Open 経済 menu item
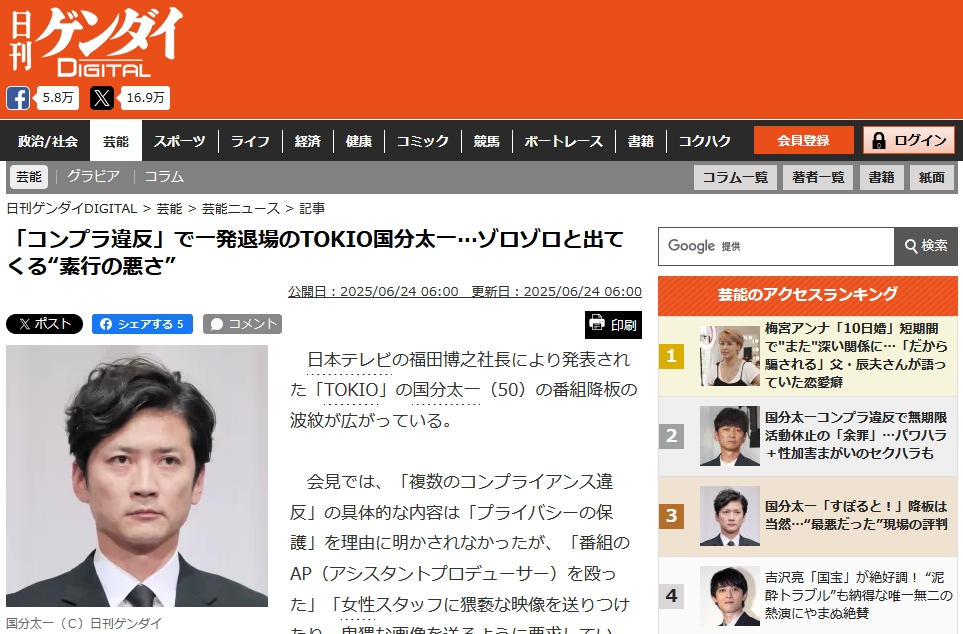The width and height of the screenshot is (963, 634). [x=308, y=141]
